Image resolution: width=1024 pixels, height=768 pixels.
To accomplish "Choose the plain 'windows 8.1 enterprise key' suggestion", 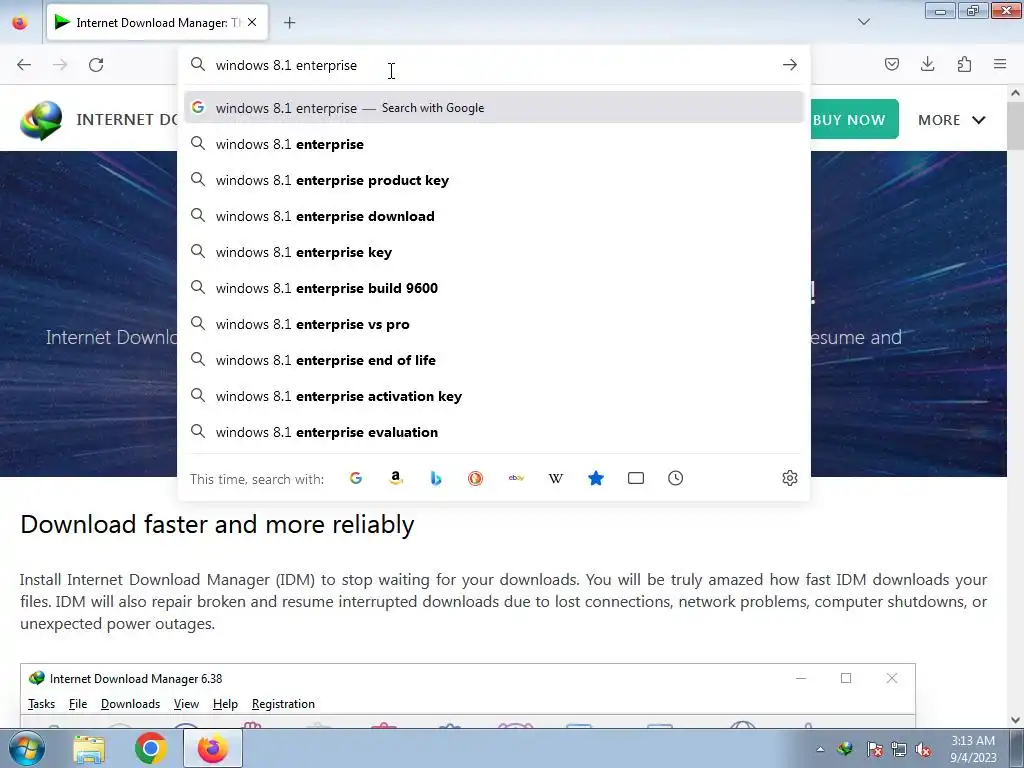I will [494, 251].
